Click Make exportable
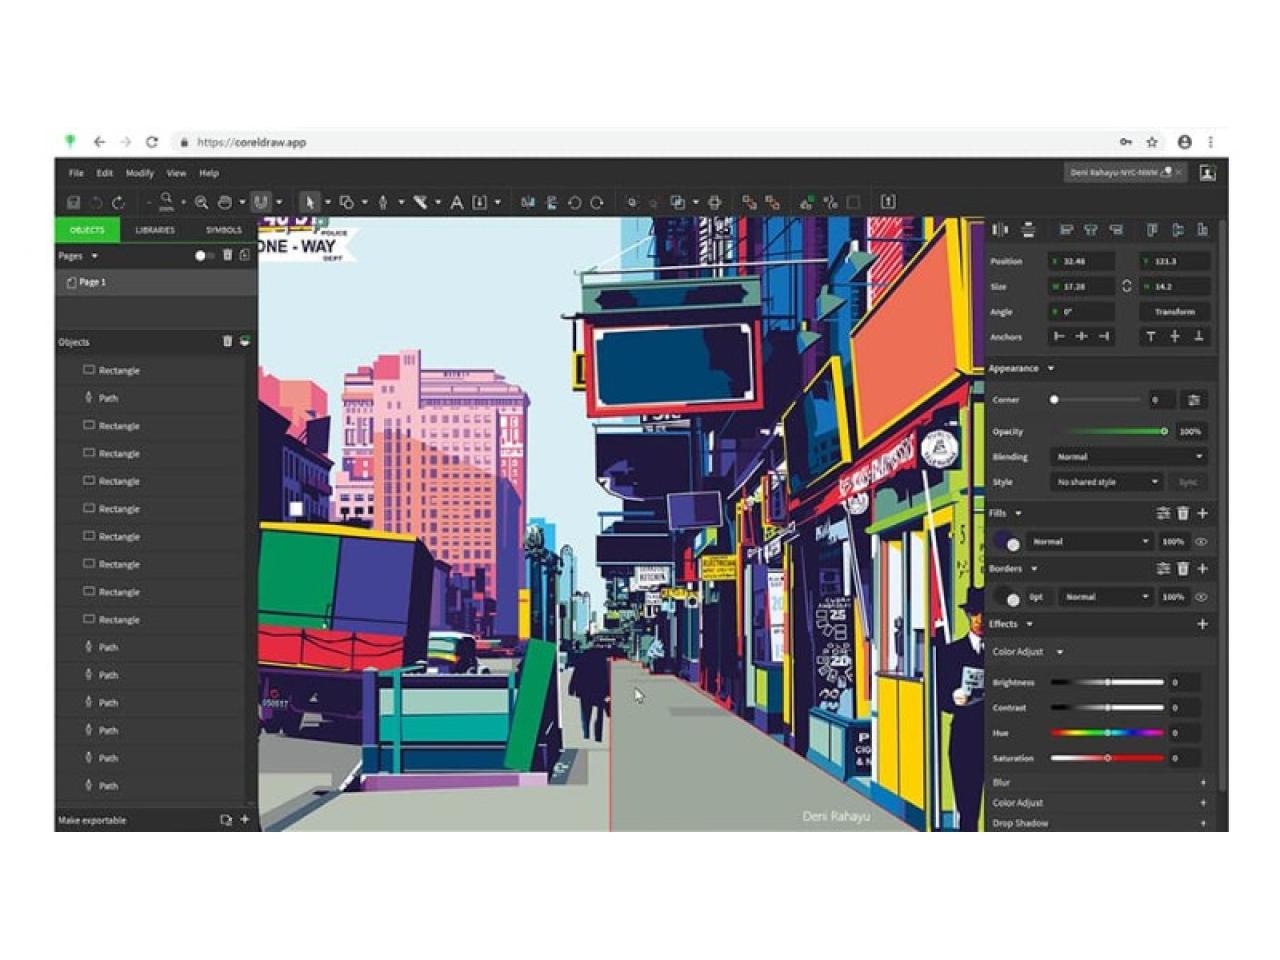The height and width of the screenshot is (960, 1280). [x=92, y=820]
